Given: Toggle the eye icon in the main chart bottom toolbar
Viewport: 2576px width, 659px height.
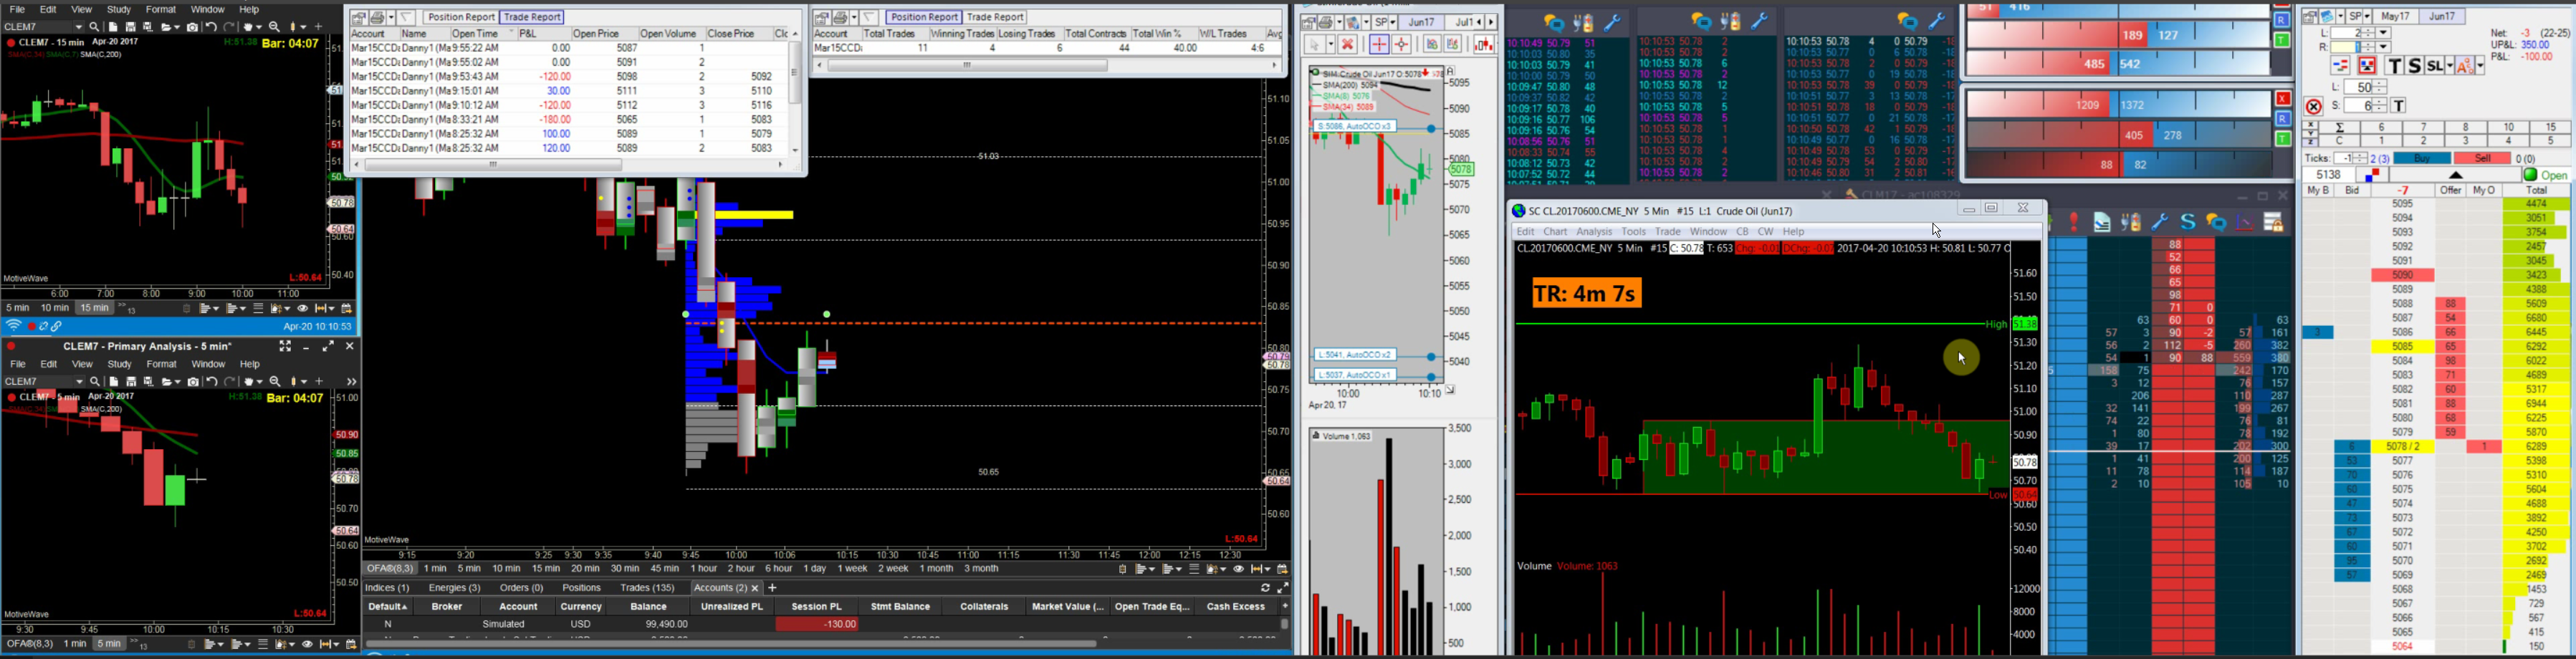Looking at the screenshot, I should click(x=1238, y=569).
